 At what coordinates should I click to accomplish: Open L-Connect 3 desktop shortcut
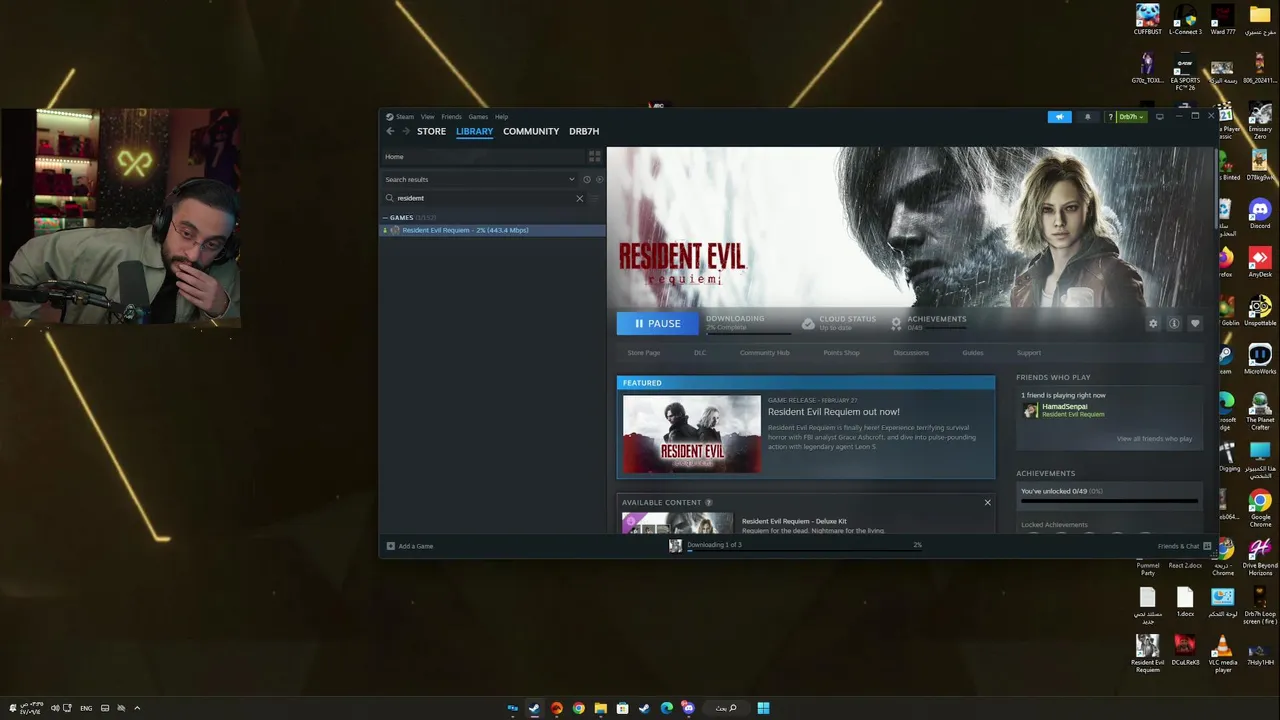click(1185, 19)
